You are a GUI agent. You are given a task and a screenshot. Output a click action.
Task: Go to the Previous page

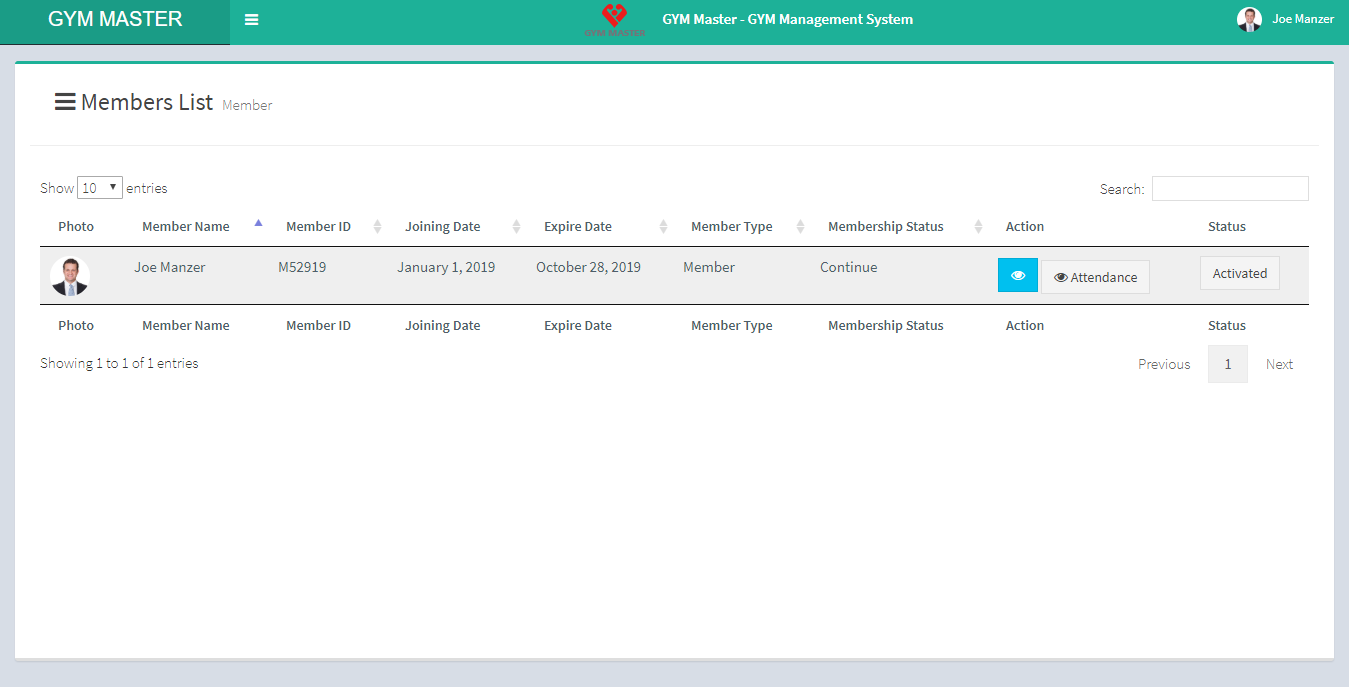pyautogui.click(x=1164, y=365)
